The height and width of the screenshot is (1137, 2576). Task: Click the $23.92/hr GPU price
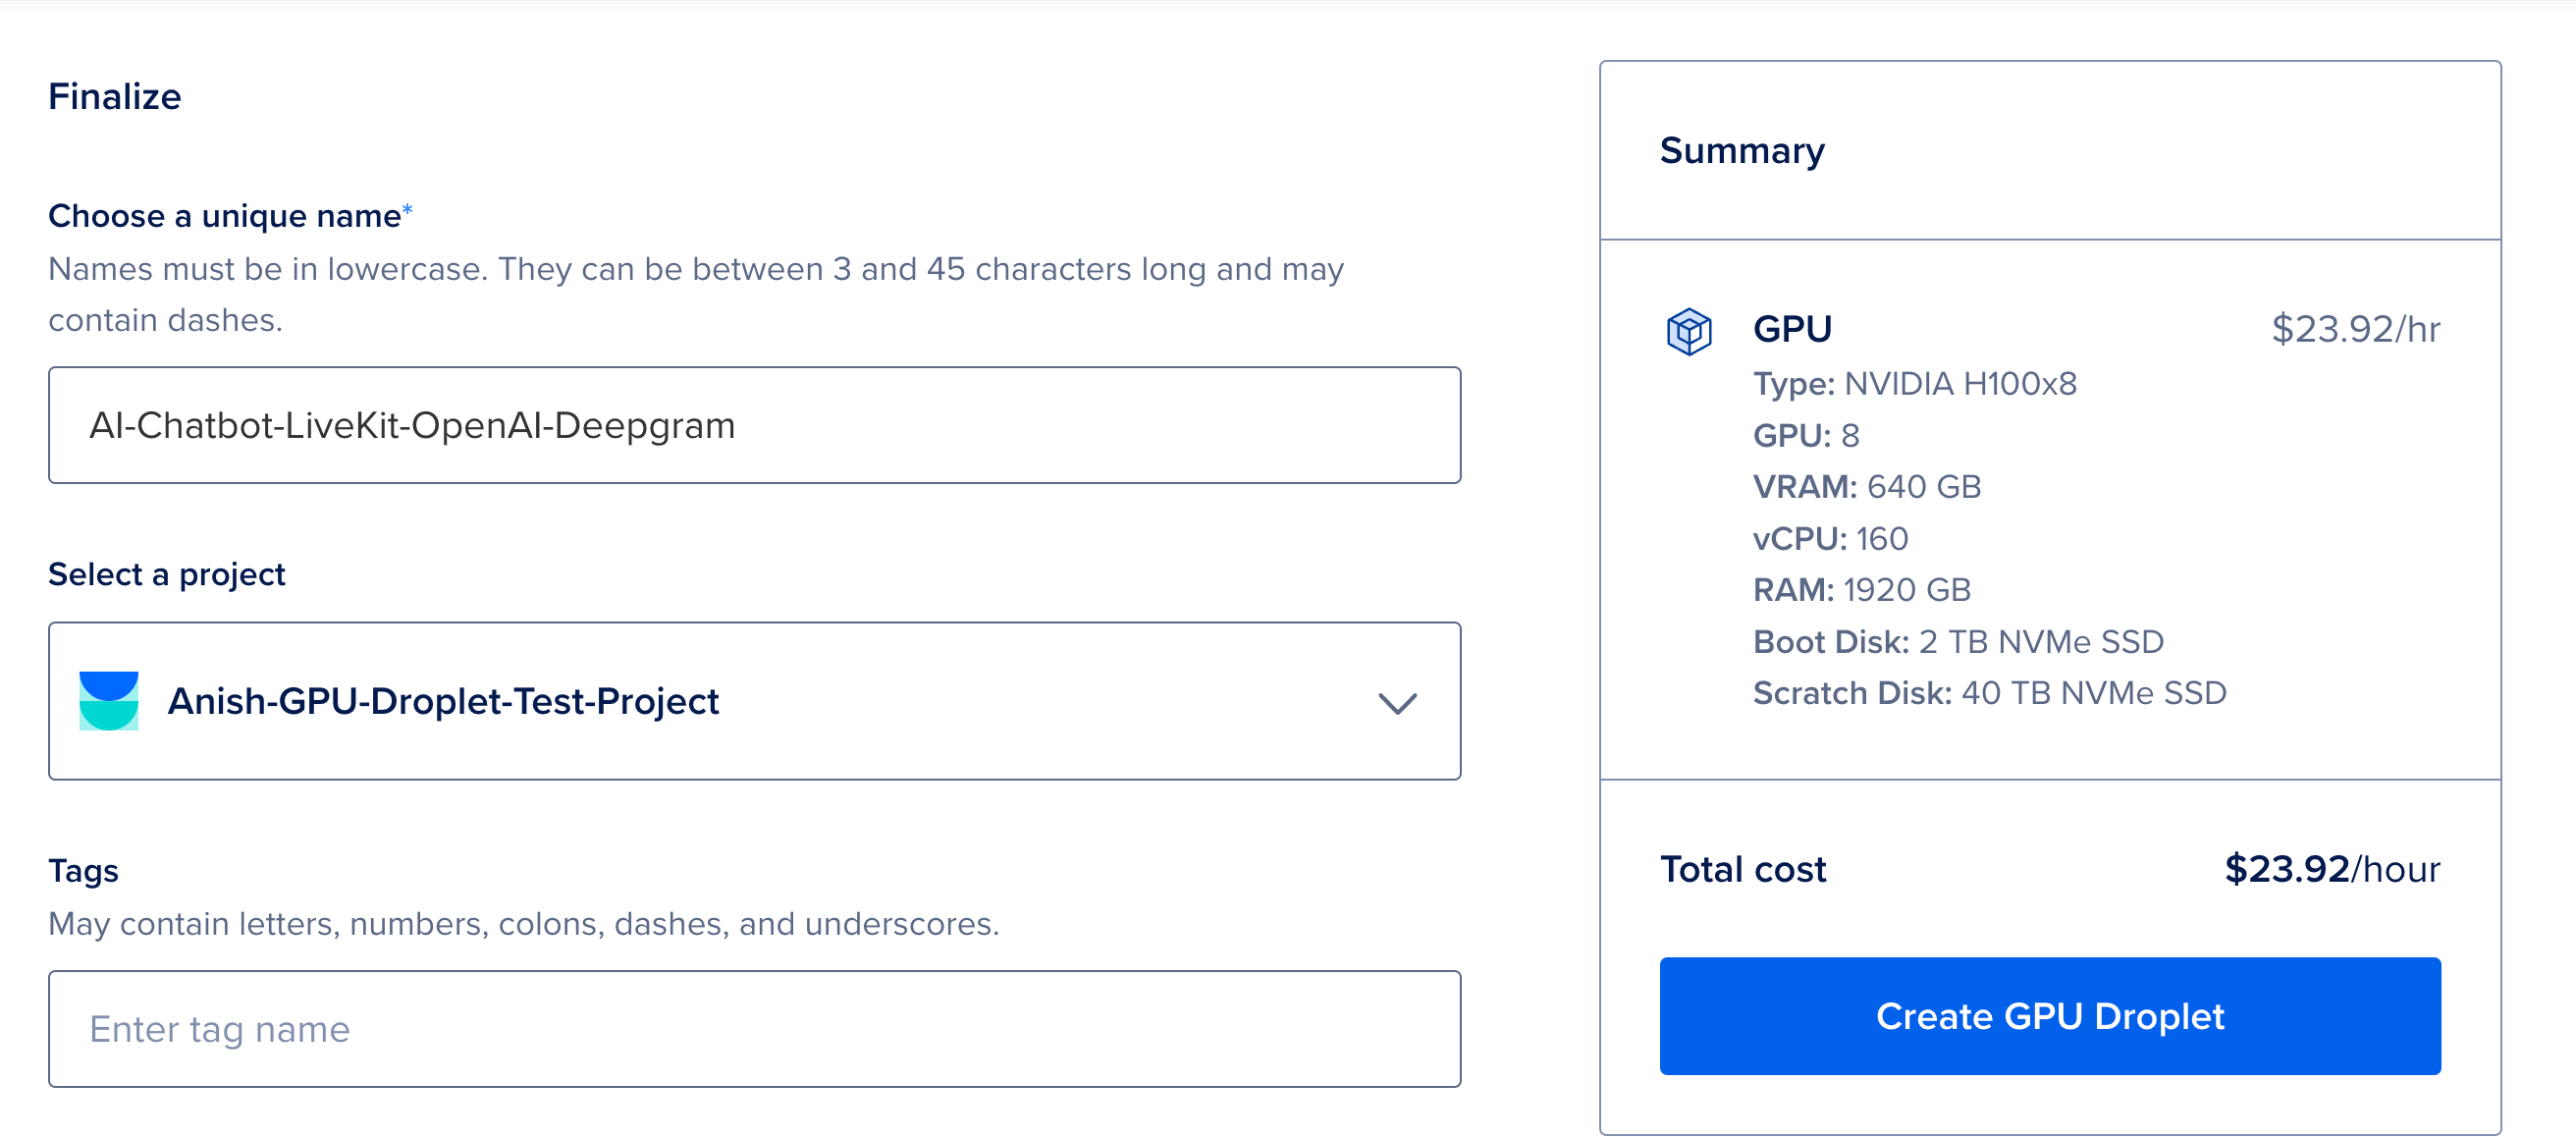2356,329
